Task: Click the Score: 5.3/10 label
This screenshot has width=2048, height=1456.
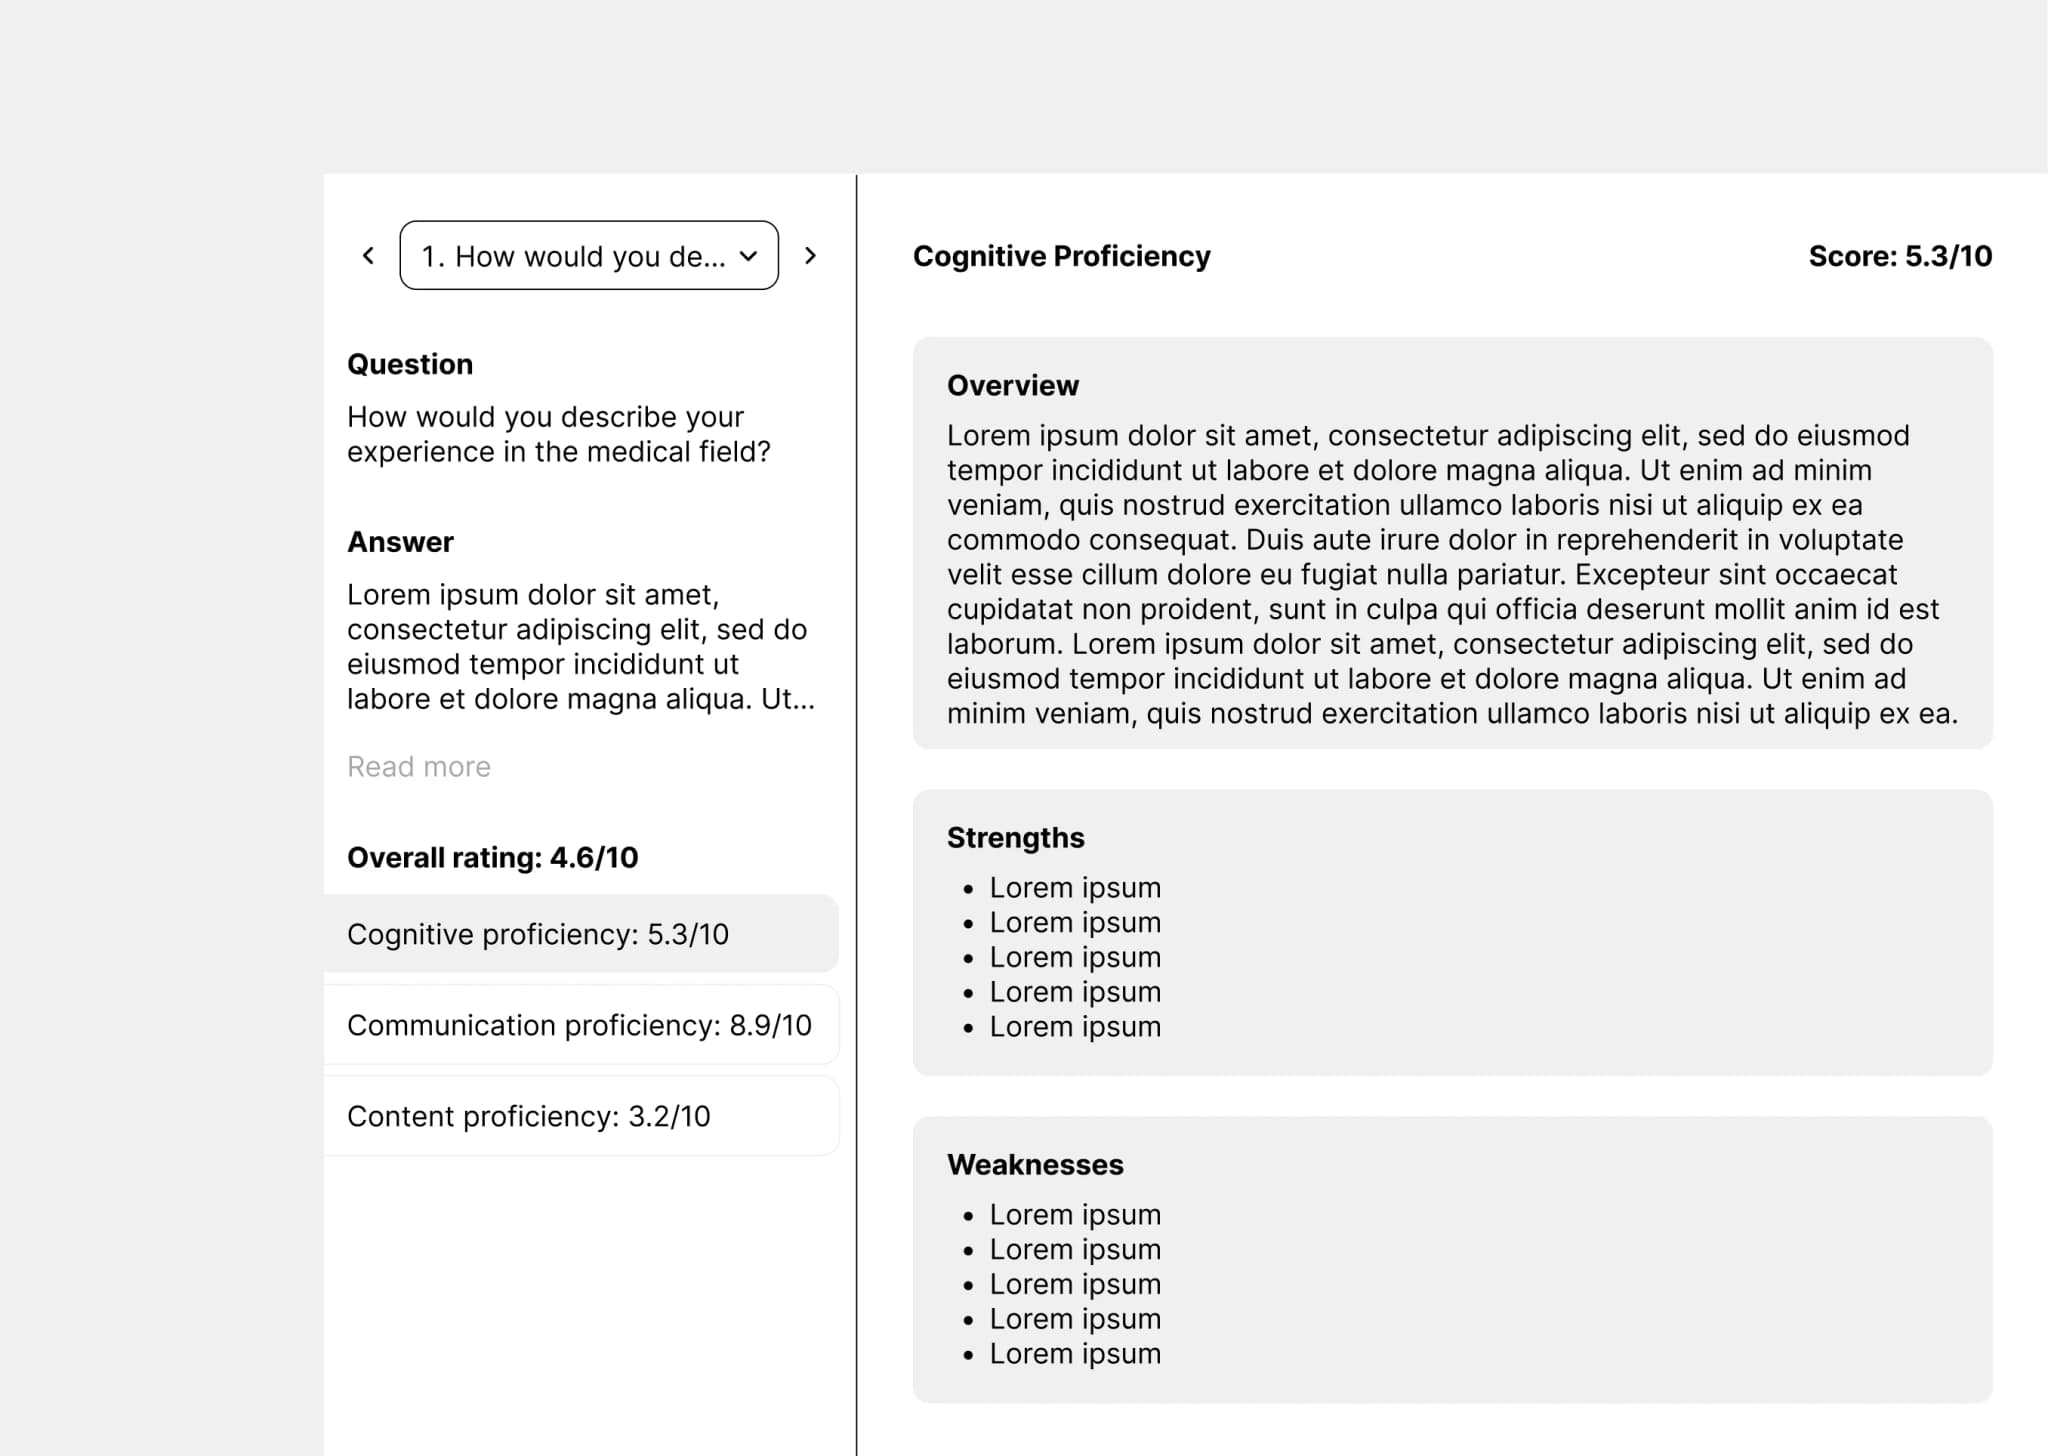Action: tap(1899, 256)
